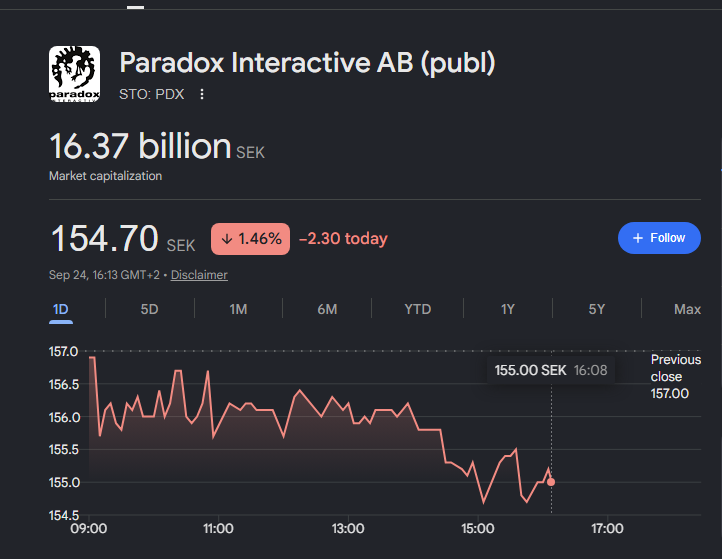Click the 154.70 share price value
Screen dimensions: 722x559
(x=105, y=239)
